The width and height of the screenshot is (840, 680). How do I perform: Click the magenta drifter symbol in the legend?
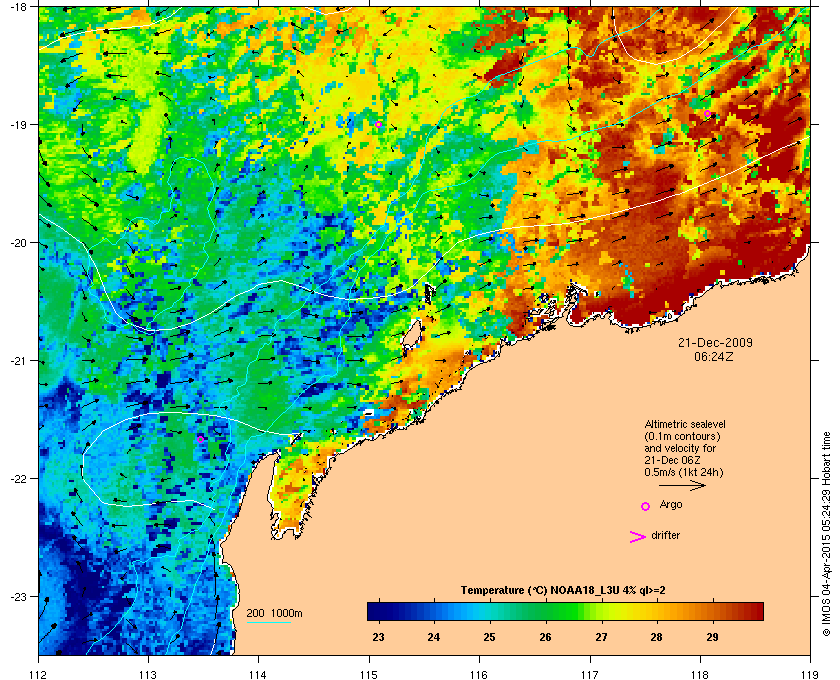638,537
